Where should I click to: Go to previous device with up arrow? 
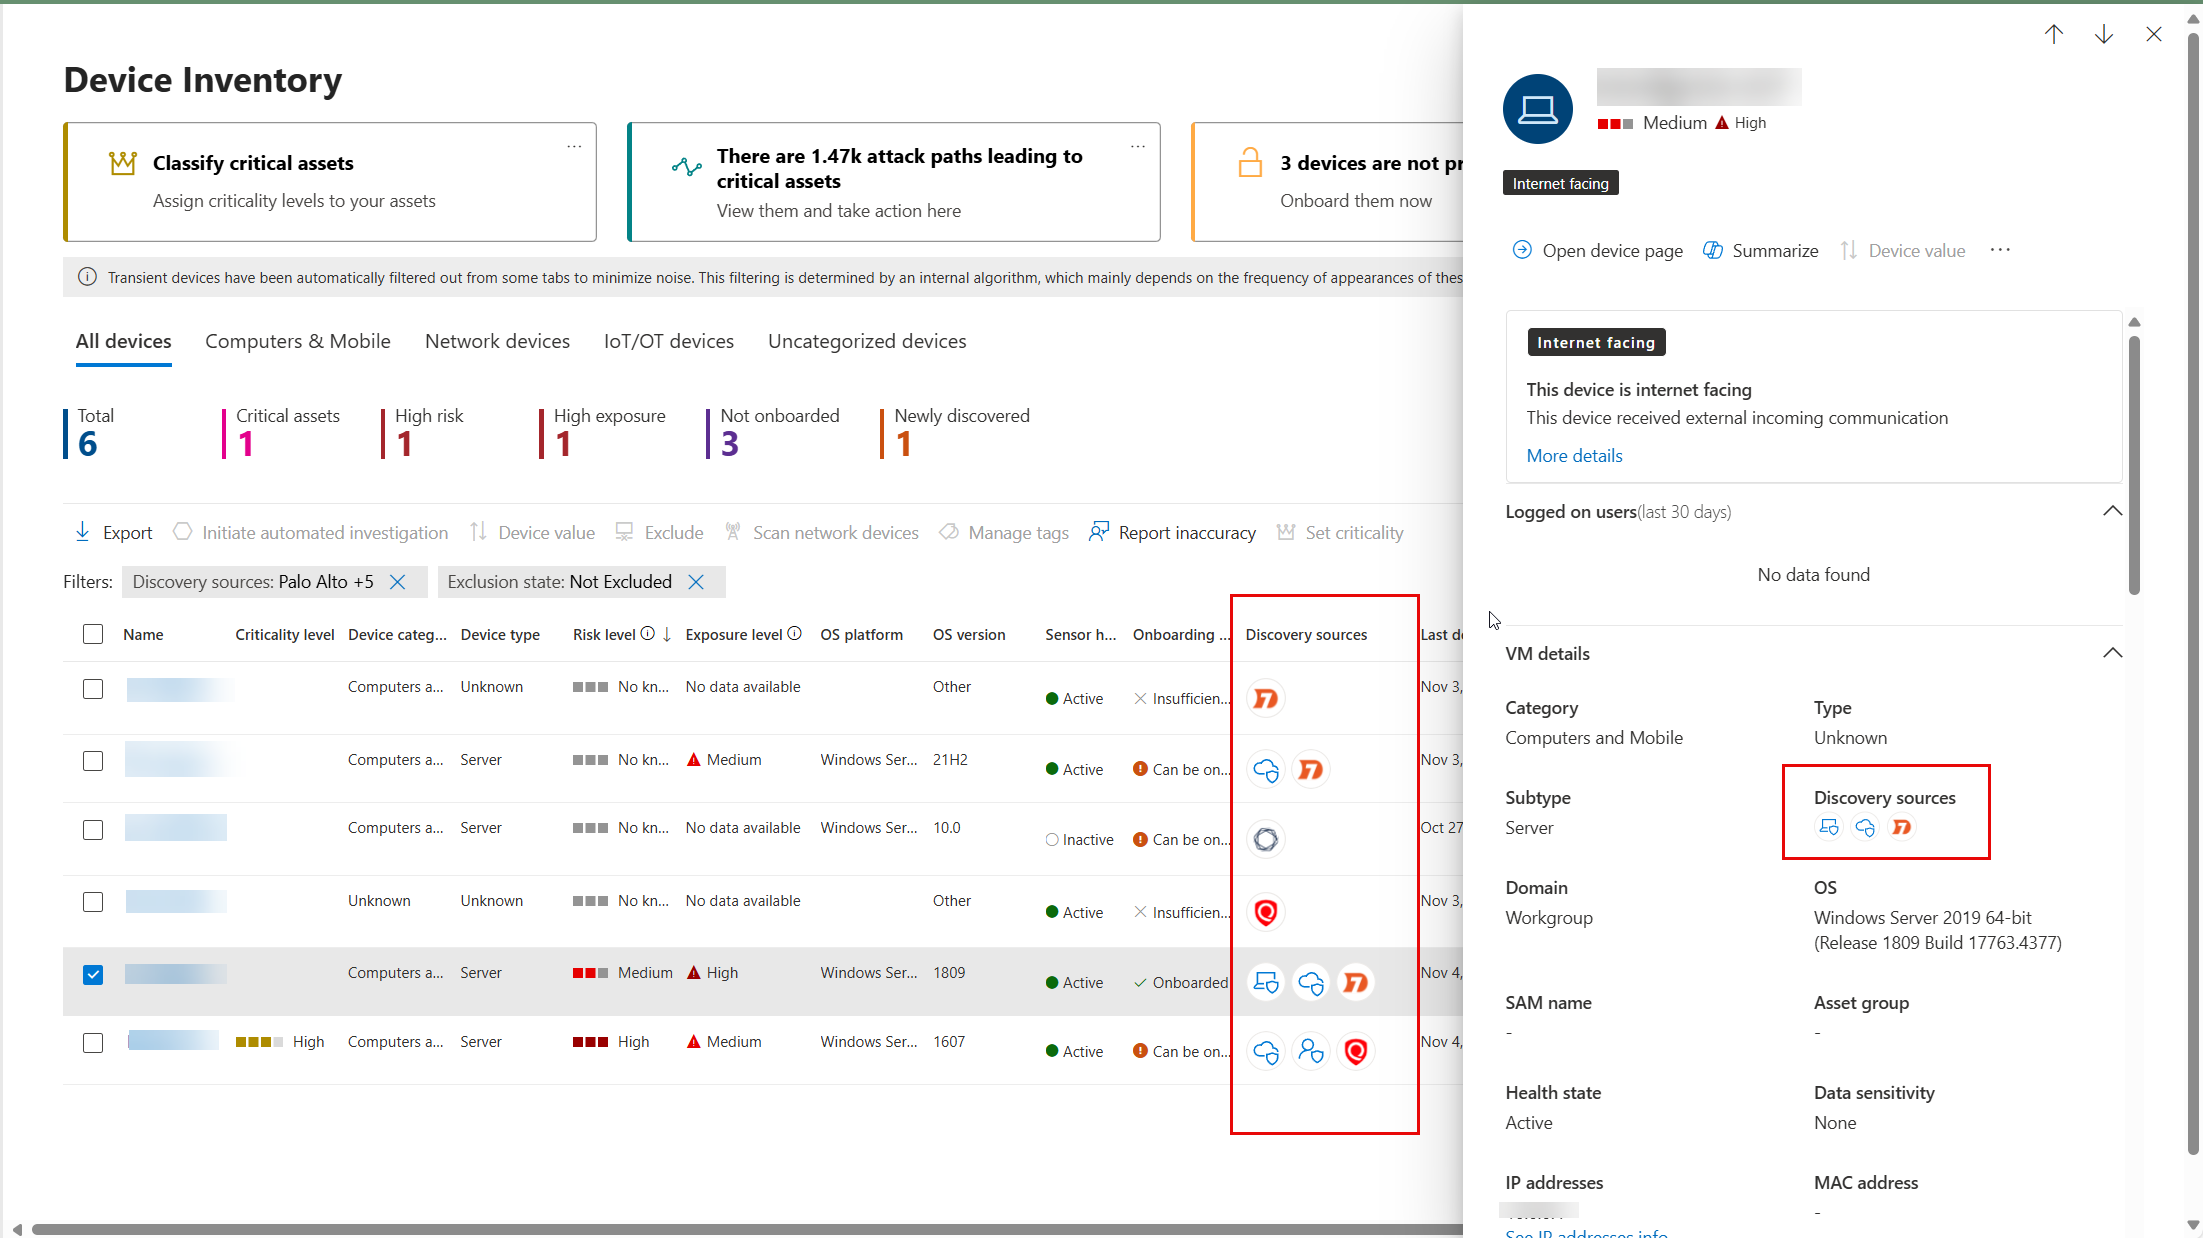tap(2053, 35)
